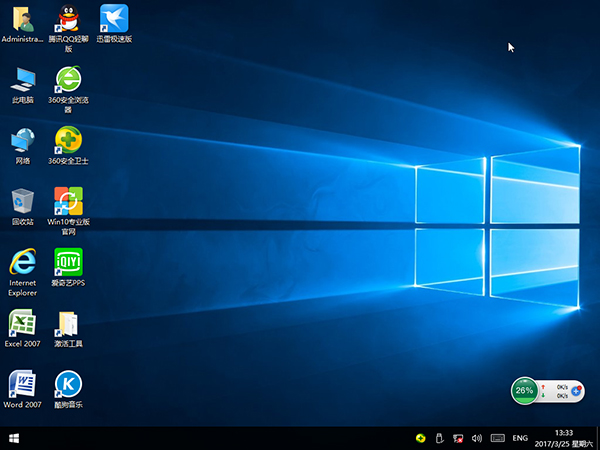Click the Administrator user folder icon
This screenshot has height=450, width=600.
(22, 18)
